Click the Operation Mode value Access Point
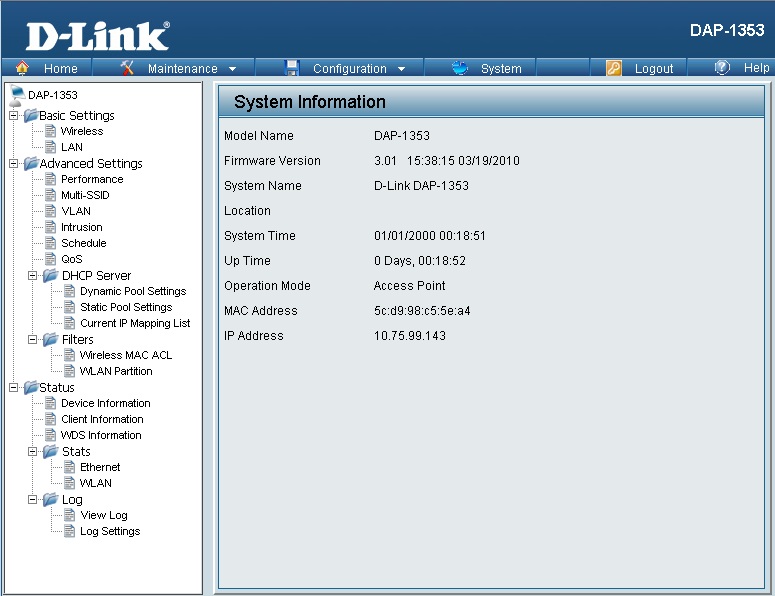The image size is (775, 596). click(409, 286)
